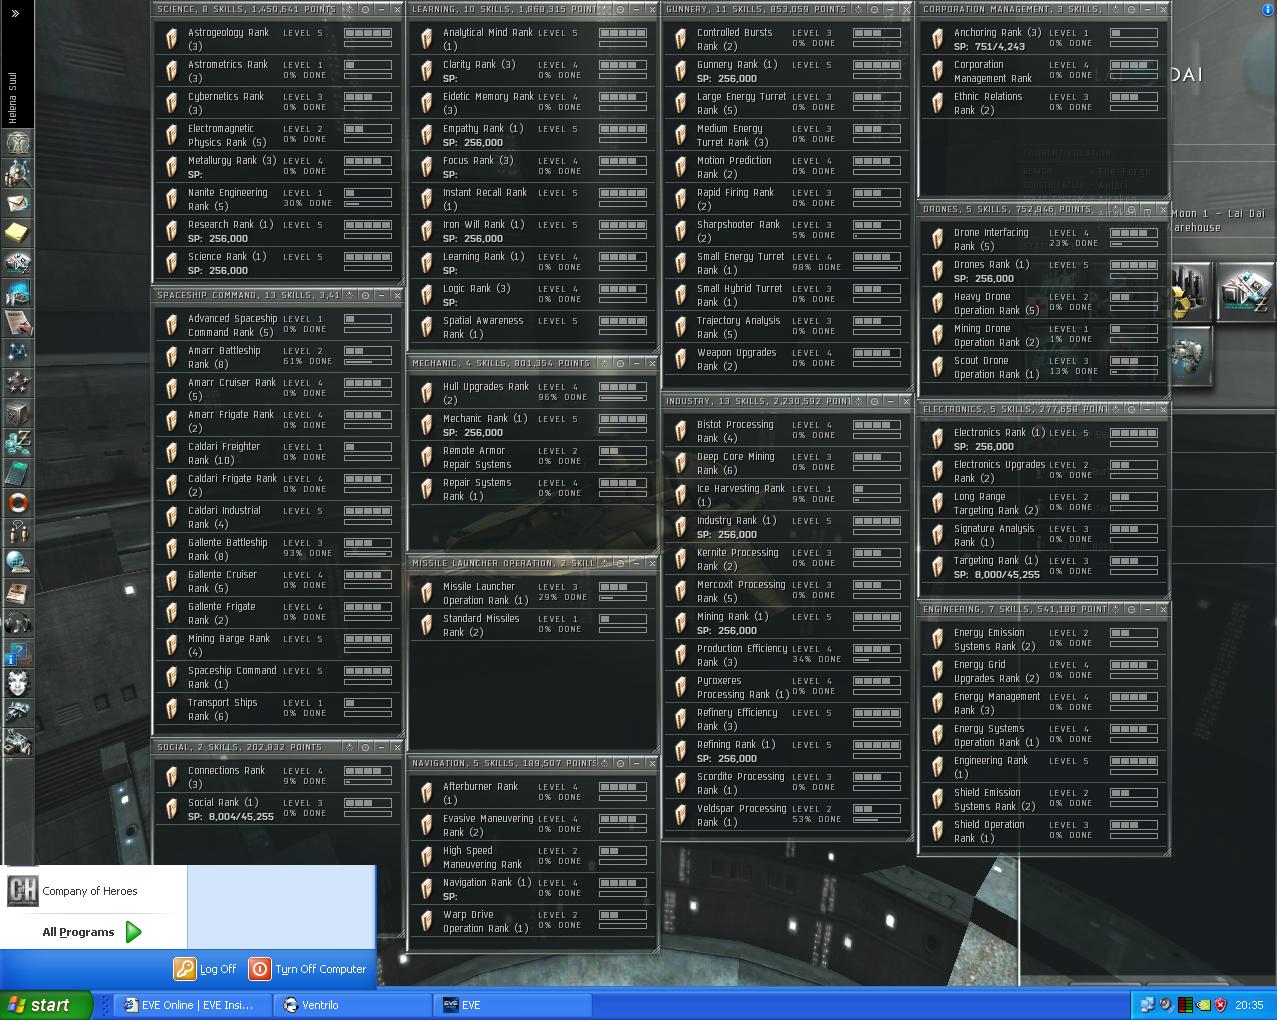The width and height of the screenshot is (1277, 1020).
Task: Open the star map constellation icon
Action: 17,353
